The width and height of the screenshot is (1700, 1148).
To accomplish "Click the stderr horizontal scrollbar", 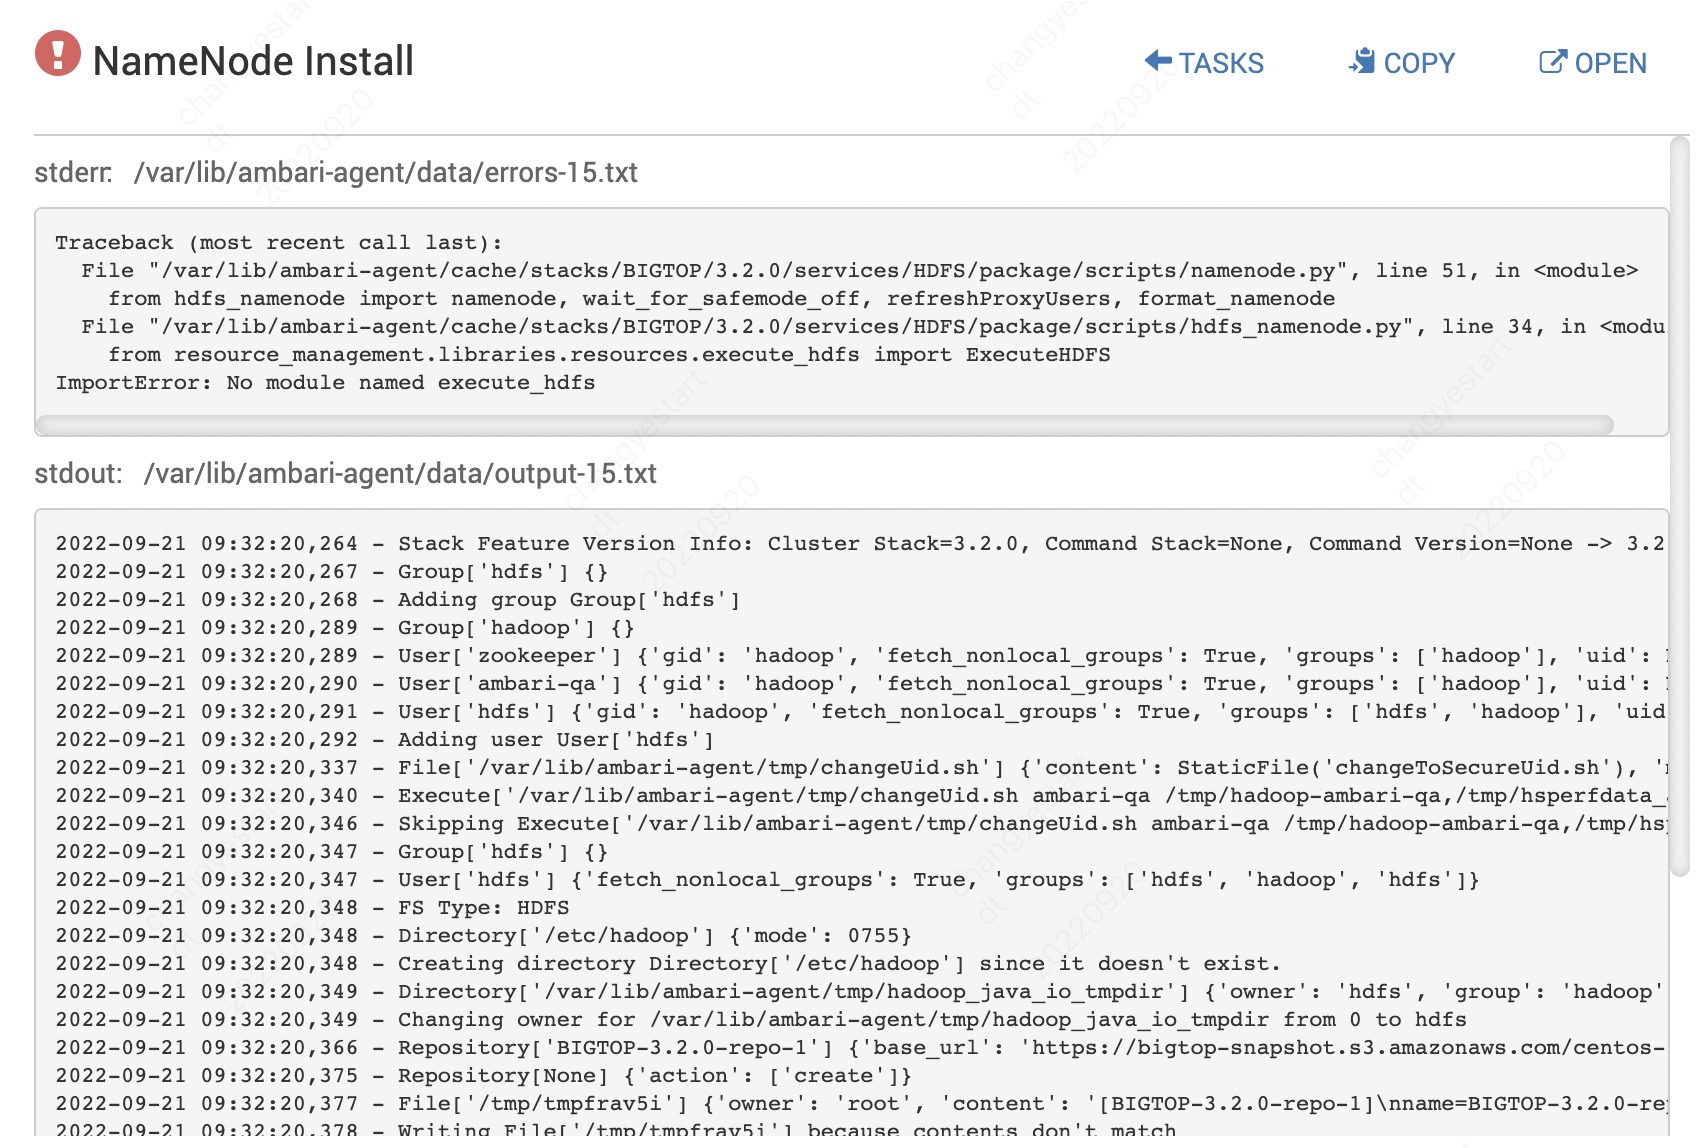I will coord(825,425).
